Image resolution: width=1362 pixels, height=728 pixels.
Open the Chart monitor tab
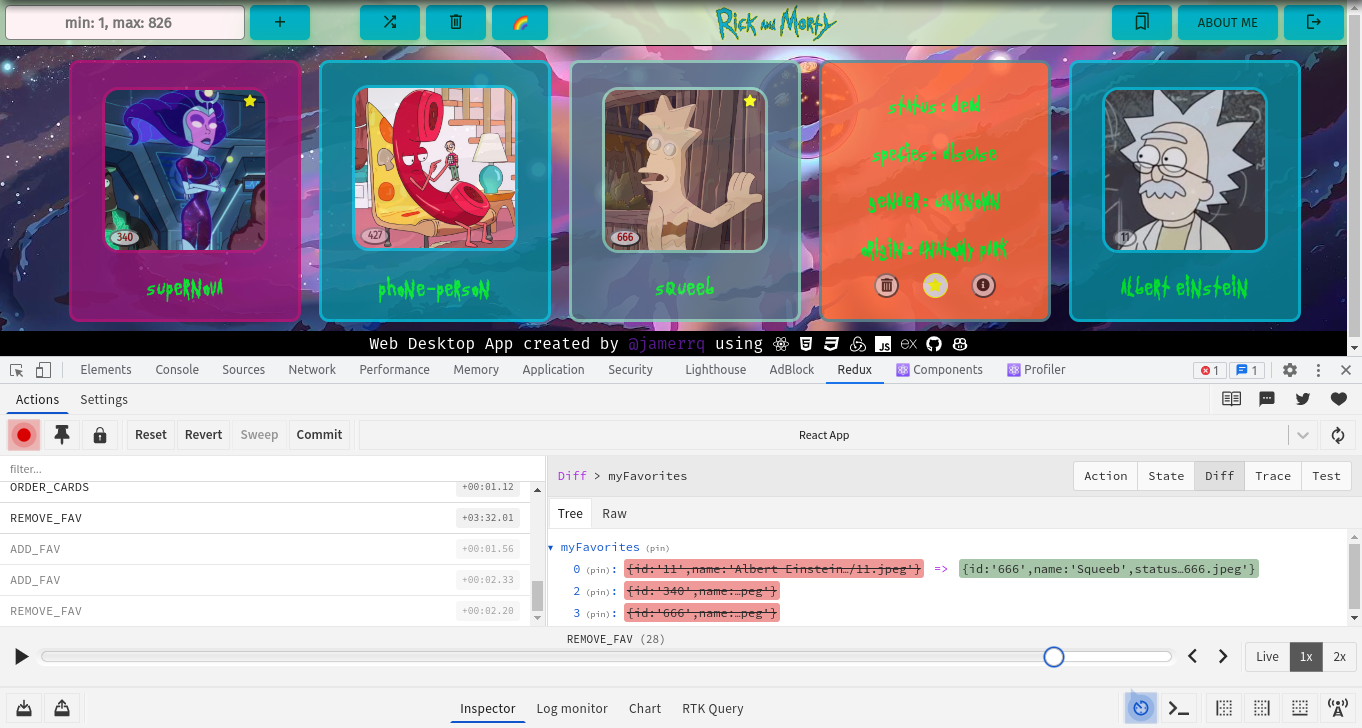tap(644, 708)
